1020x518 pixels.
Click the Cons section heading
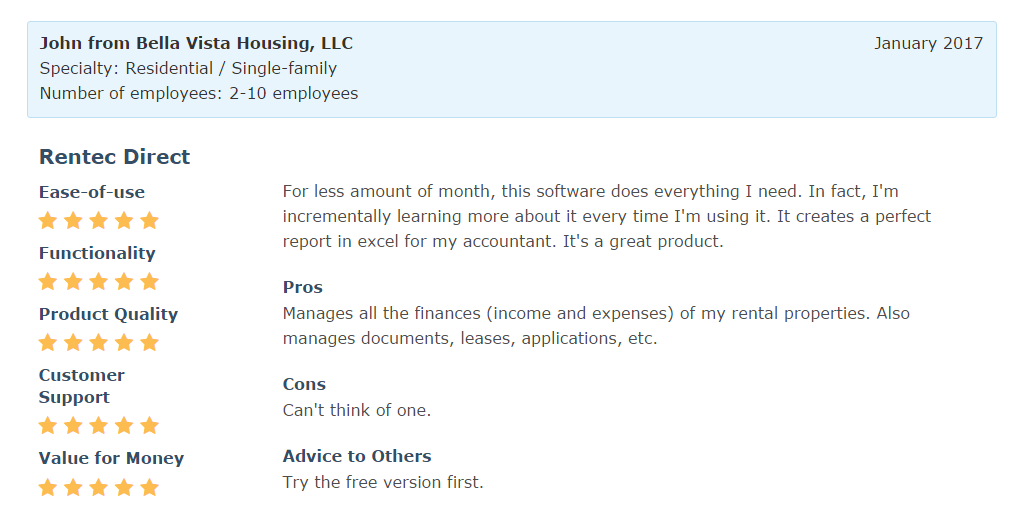(304, 384)
